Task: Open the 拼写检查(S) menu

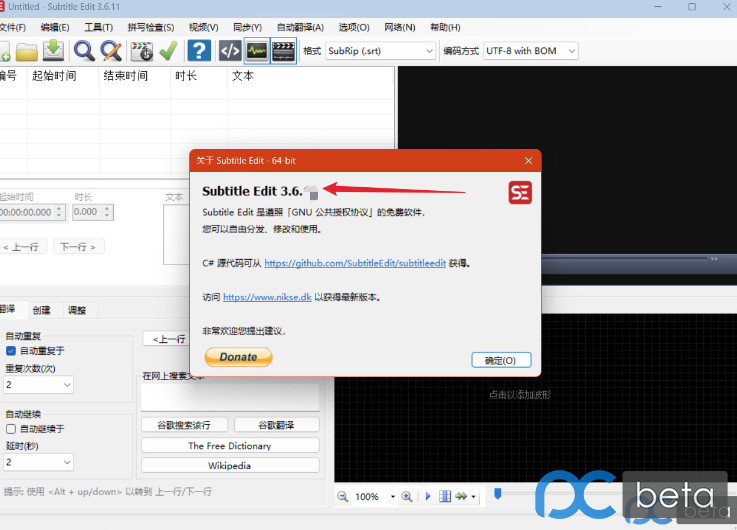Action: pos(151,27)
